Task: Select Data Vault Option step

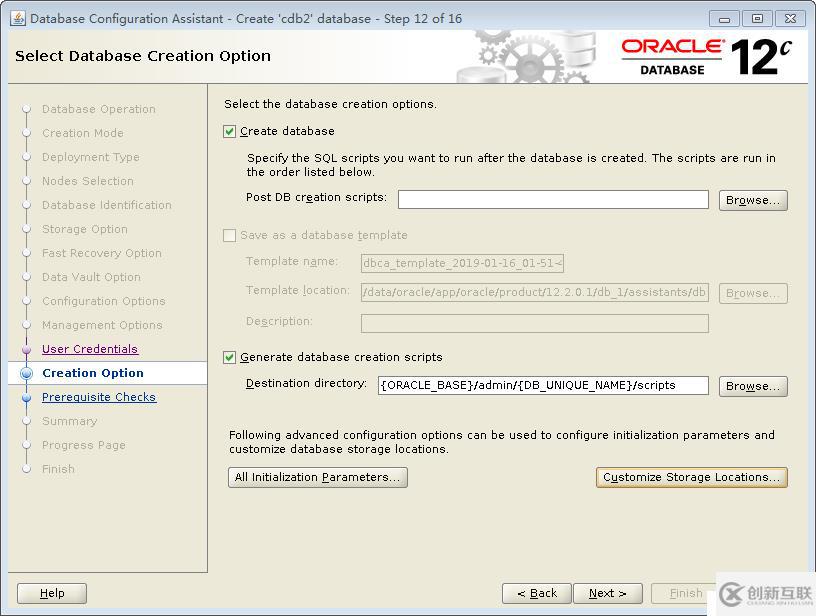Action: point(92,277)
